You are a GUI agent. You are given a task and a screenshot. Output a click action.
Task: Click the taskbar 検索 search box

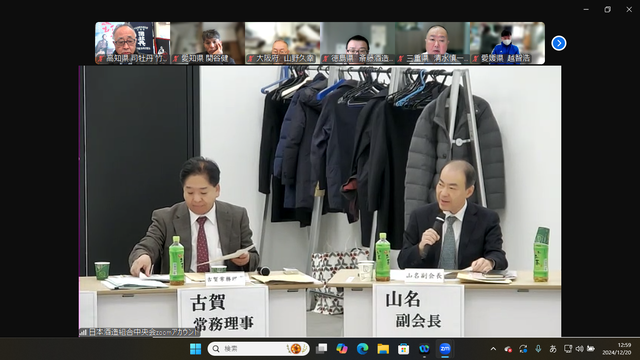coord(258,349)
